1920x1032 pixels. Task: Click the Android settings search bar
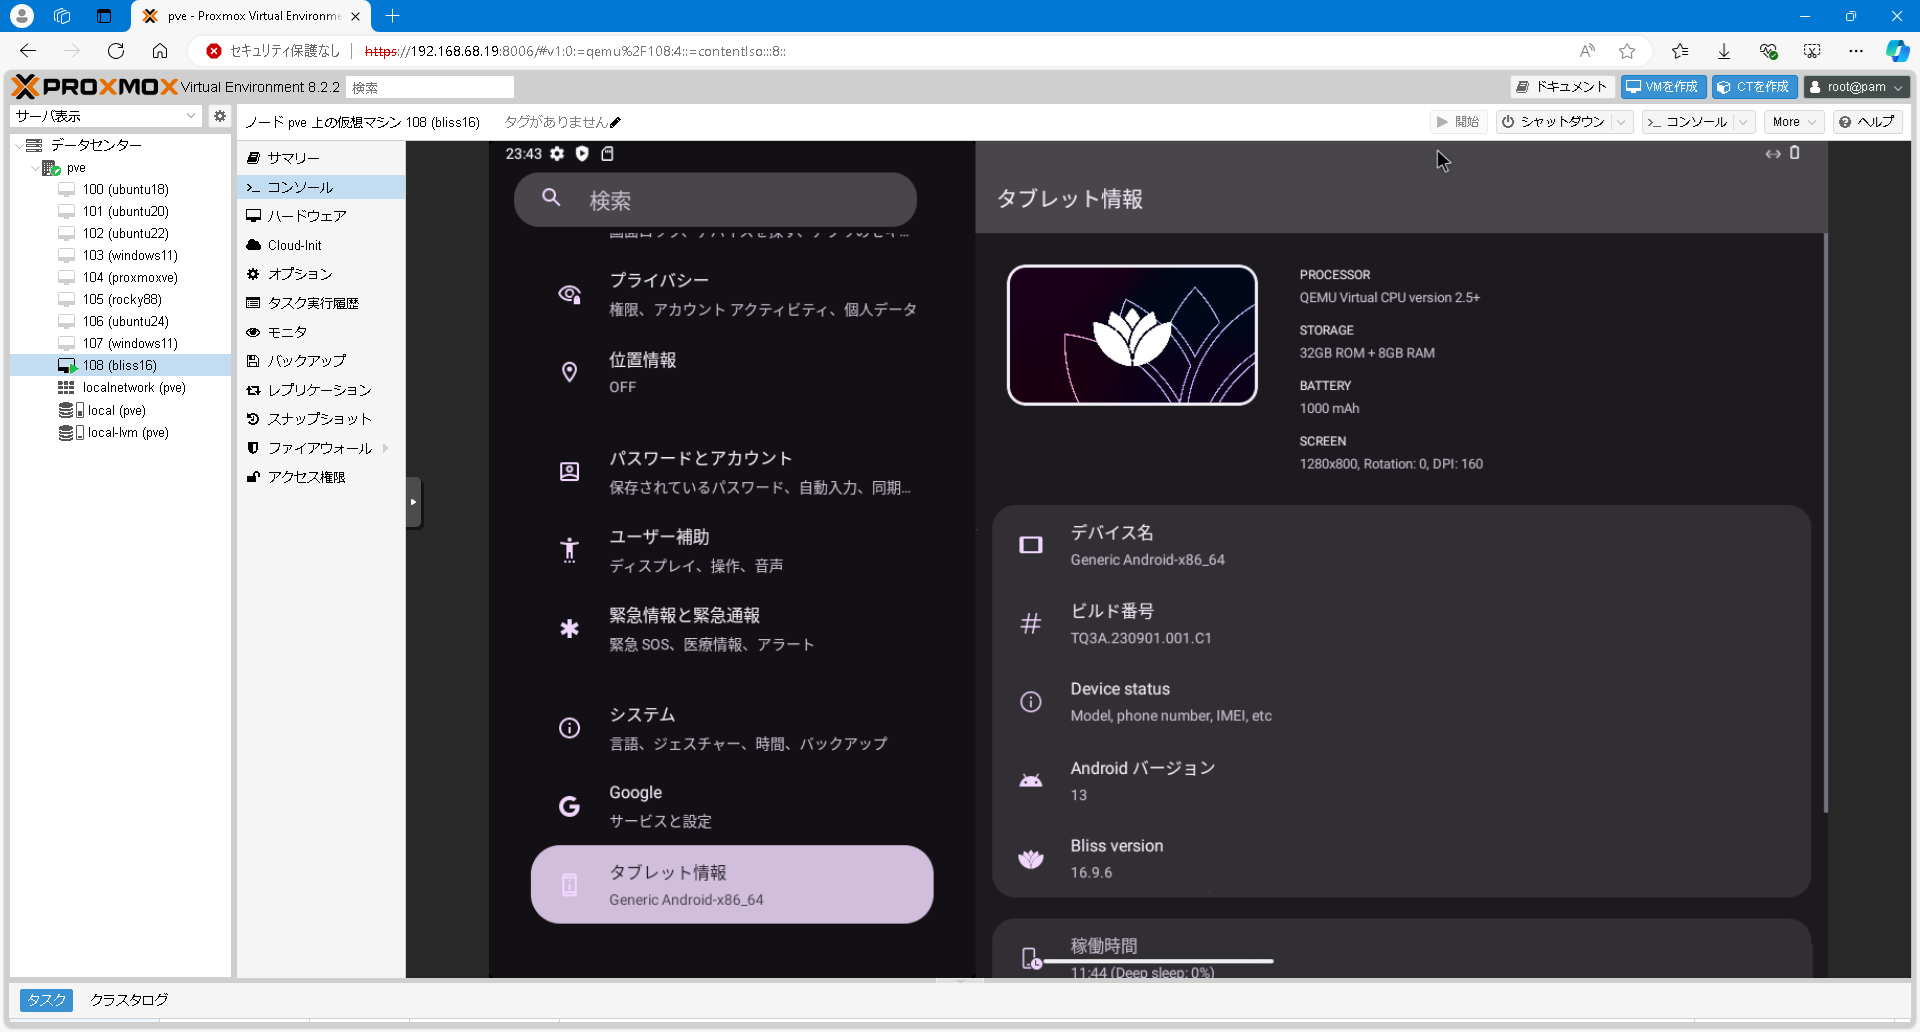715,200
